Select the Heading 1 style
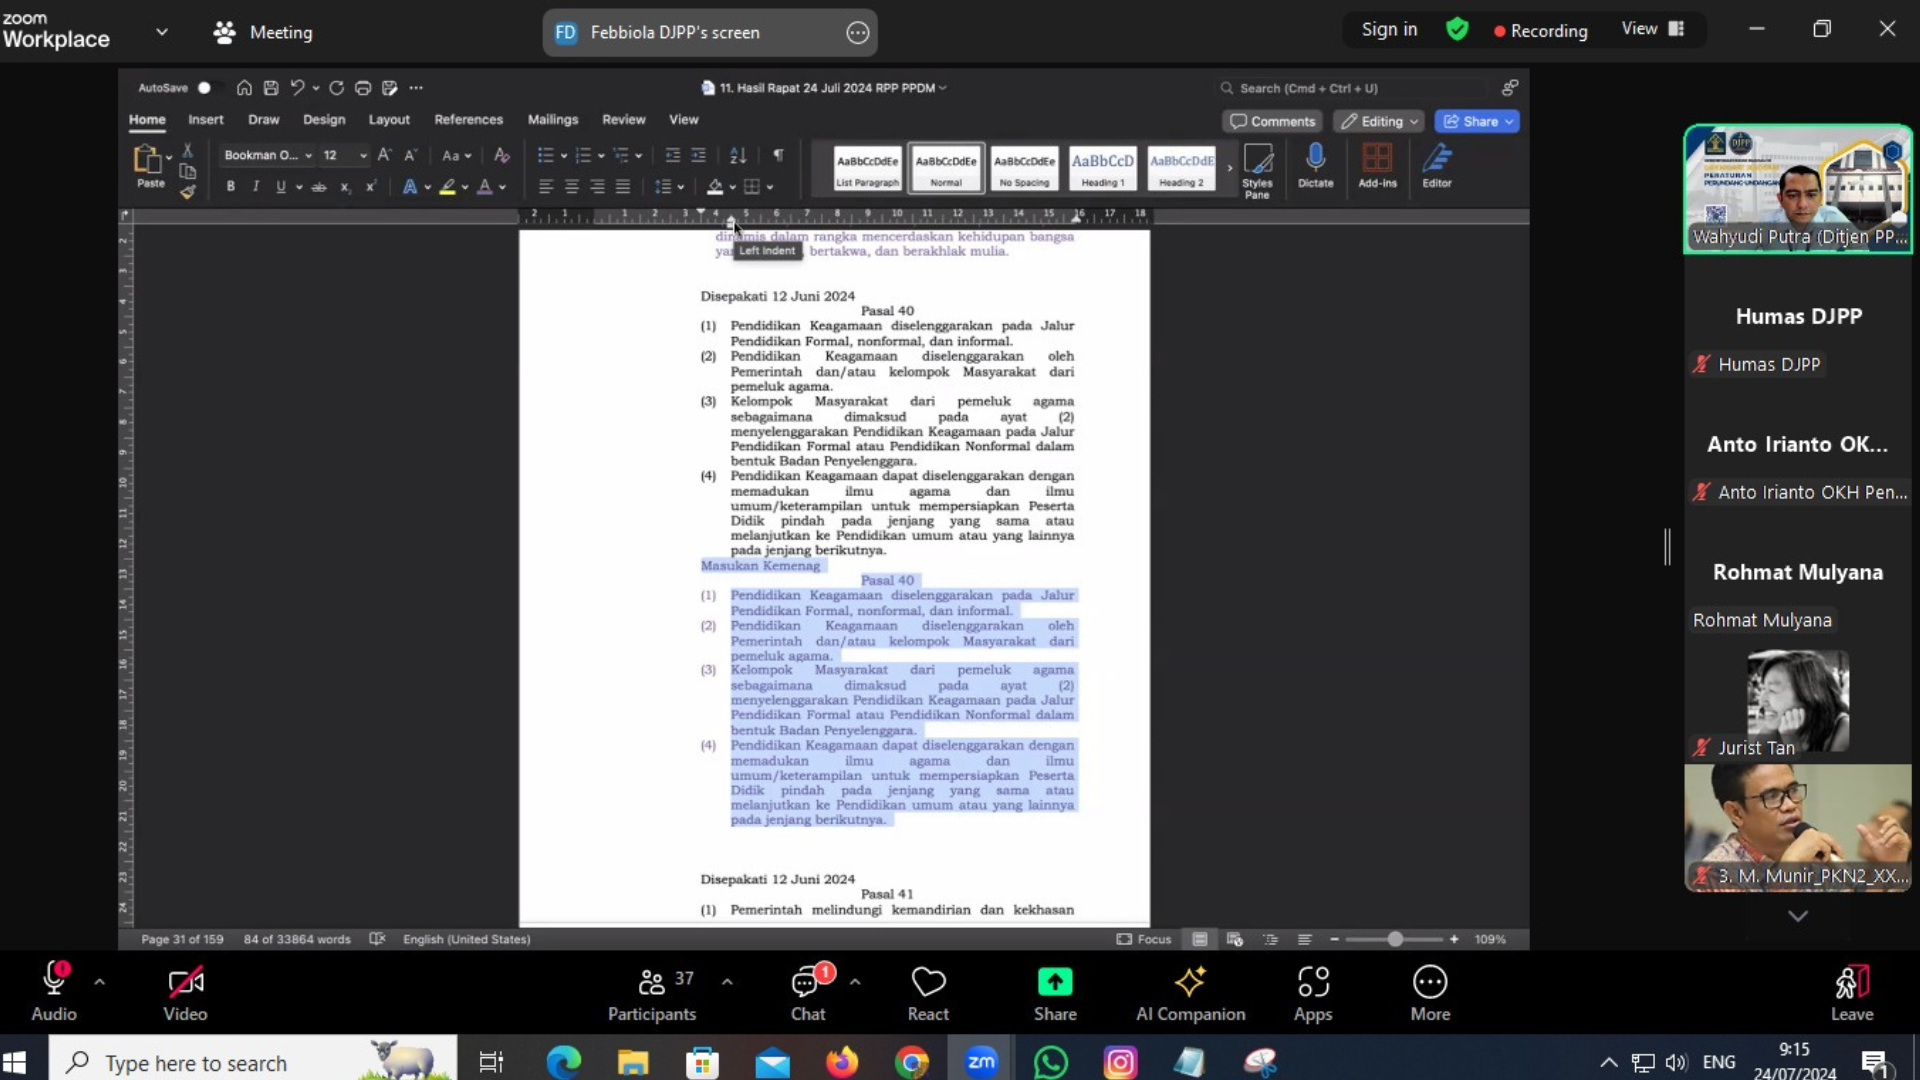1920x1080 pixels. click(x=1102, y=168)
